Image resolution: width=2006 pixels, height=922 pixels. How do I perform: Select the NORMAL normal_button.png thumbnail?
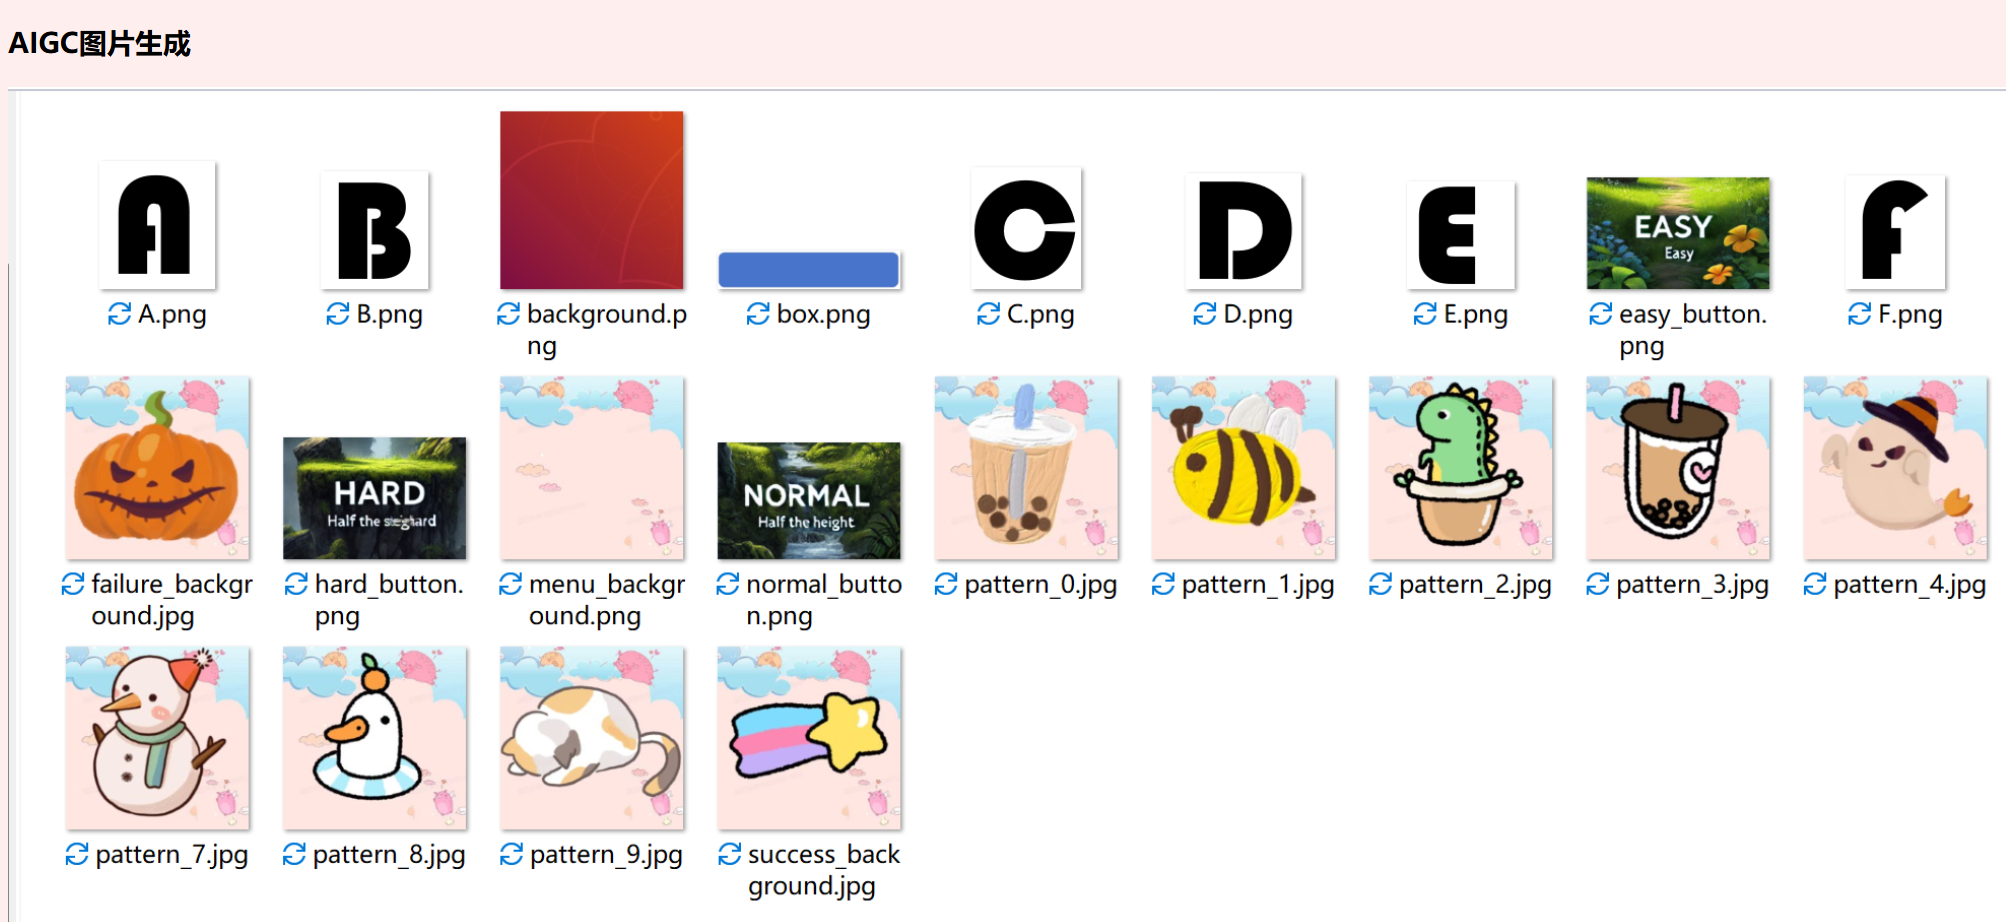pyautogui.click(x=809, y=500)
